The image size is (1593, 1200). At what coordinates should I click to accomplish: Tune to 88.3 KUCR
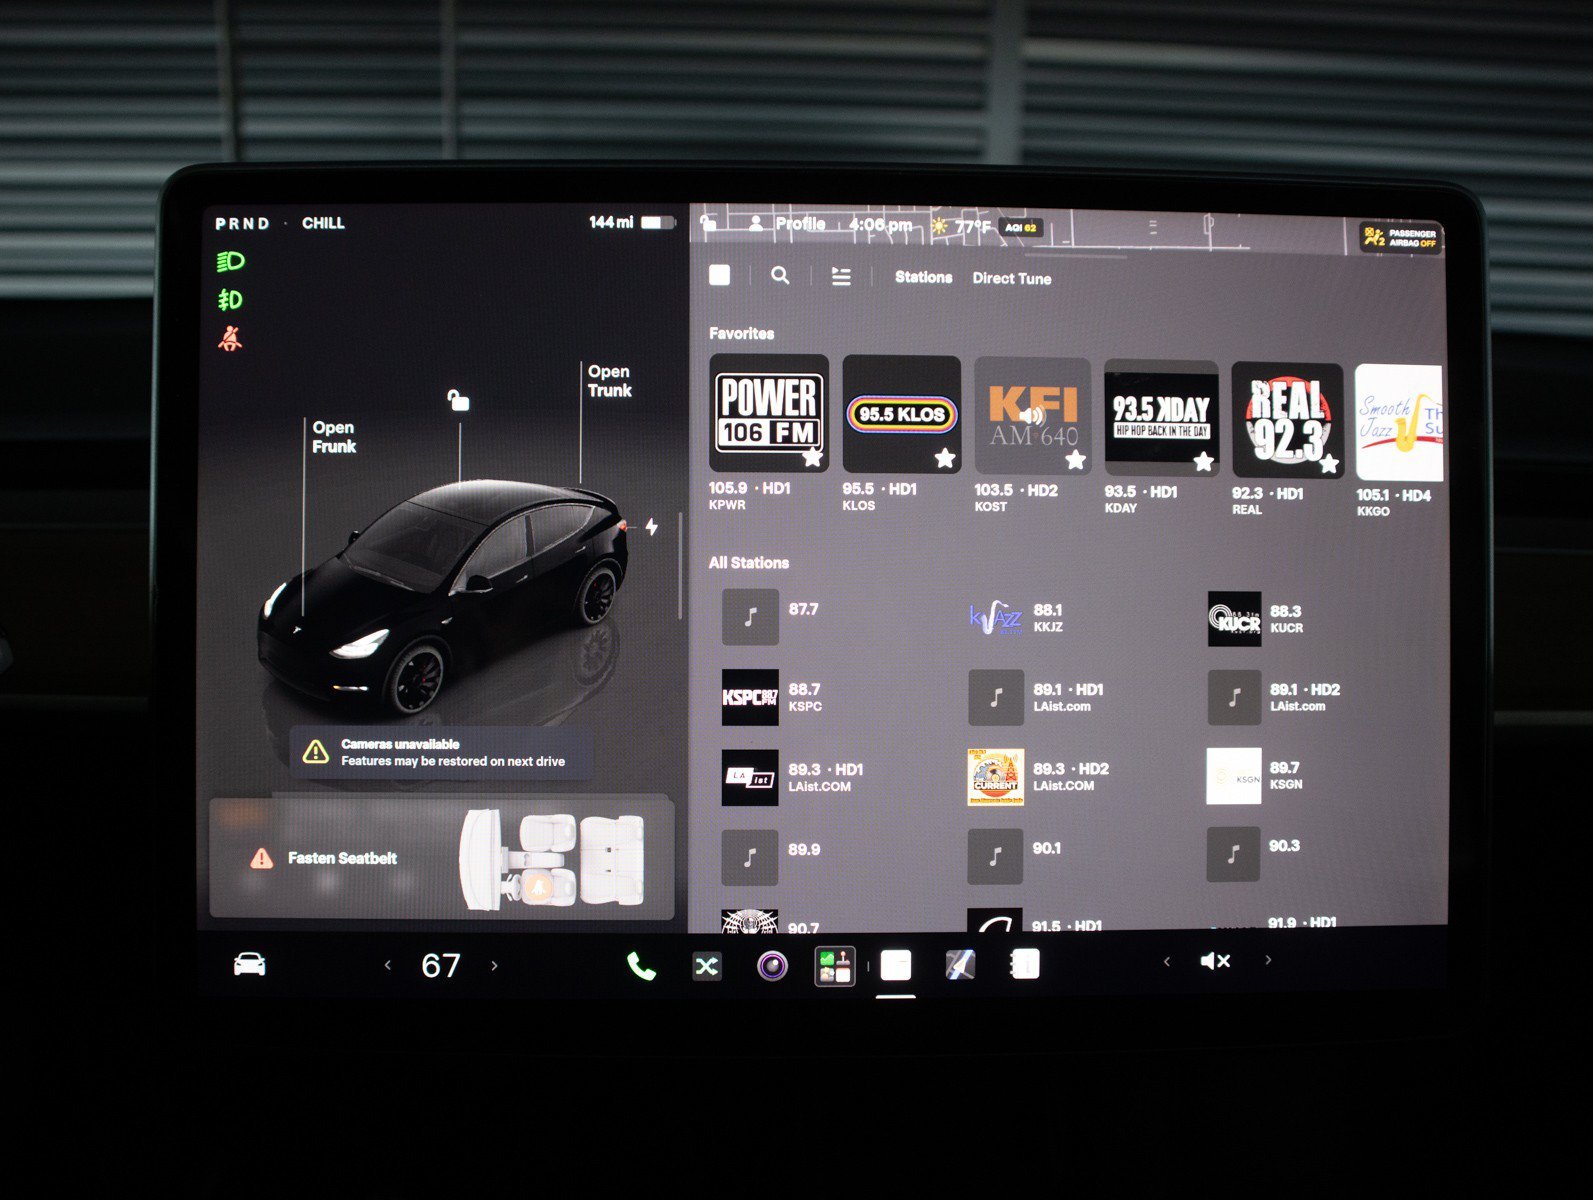click(x=1256, y=619)
